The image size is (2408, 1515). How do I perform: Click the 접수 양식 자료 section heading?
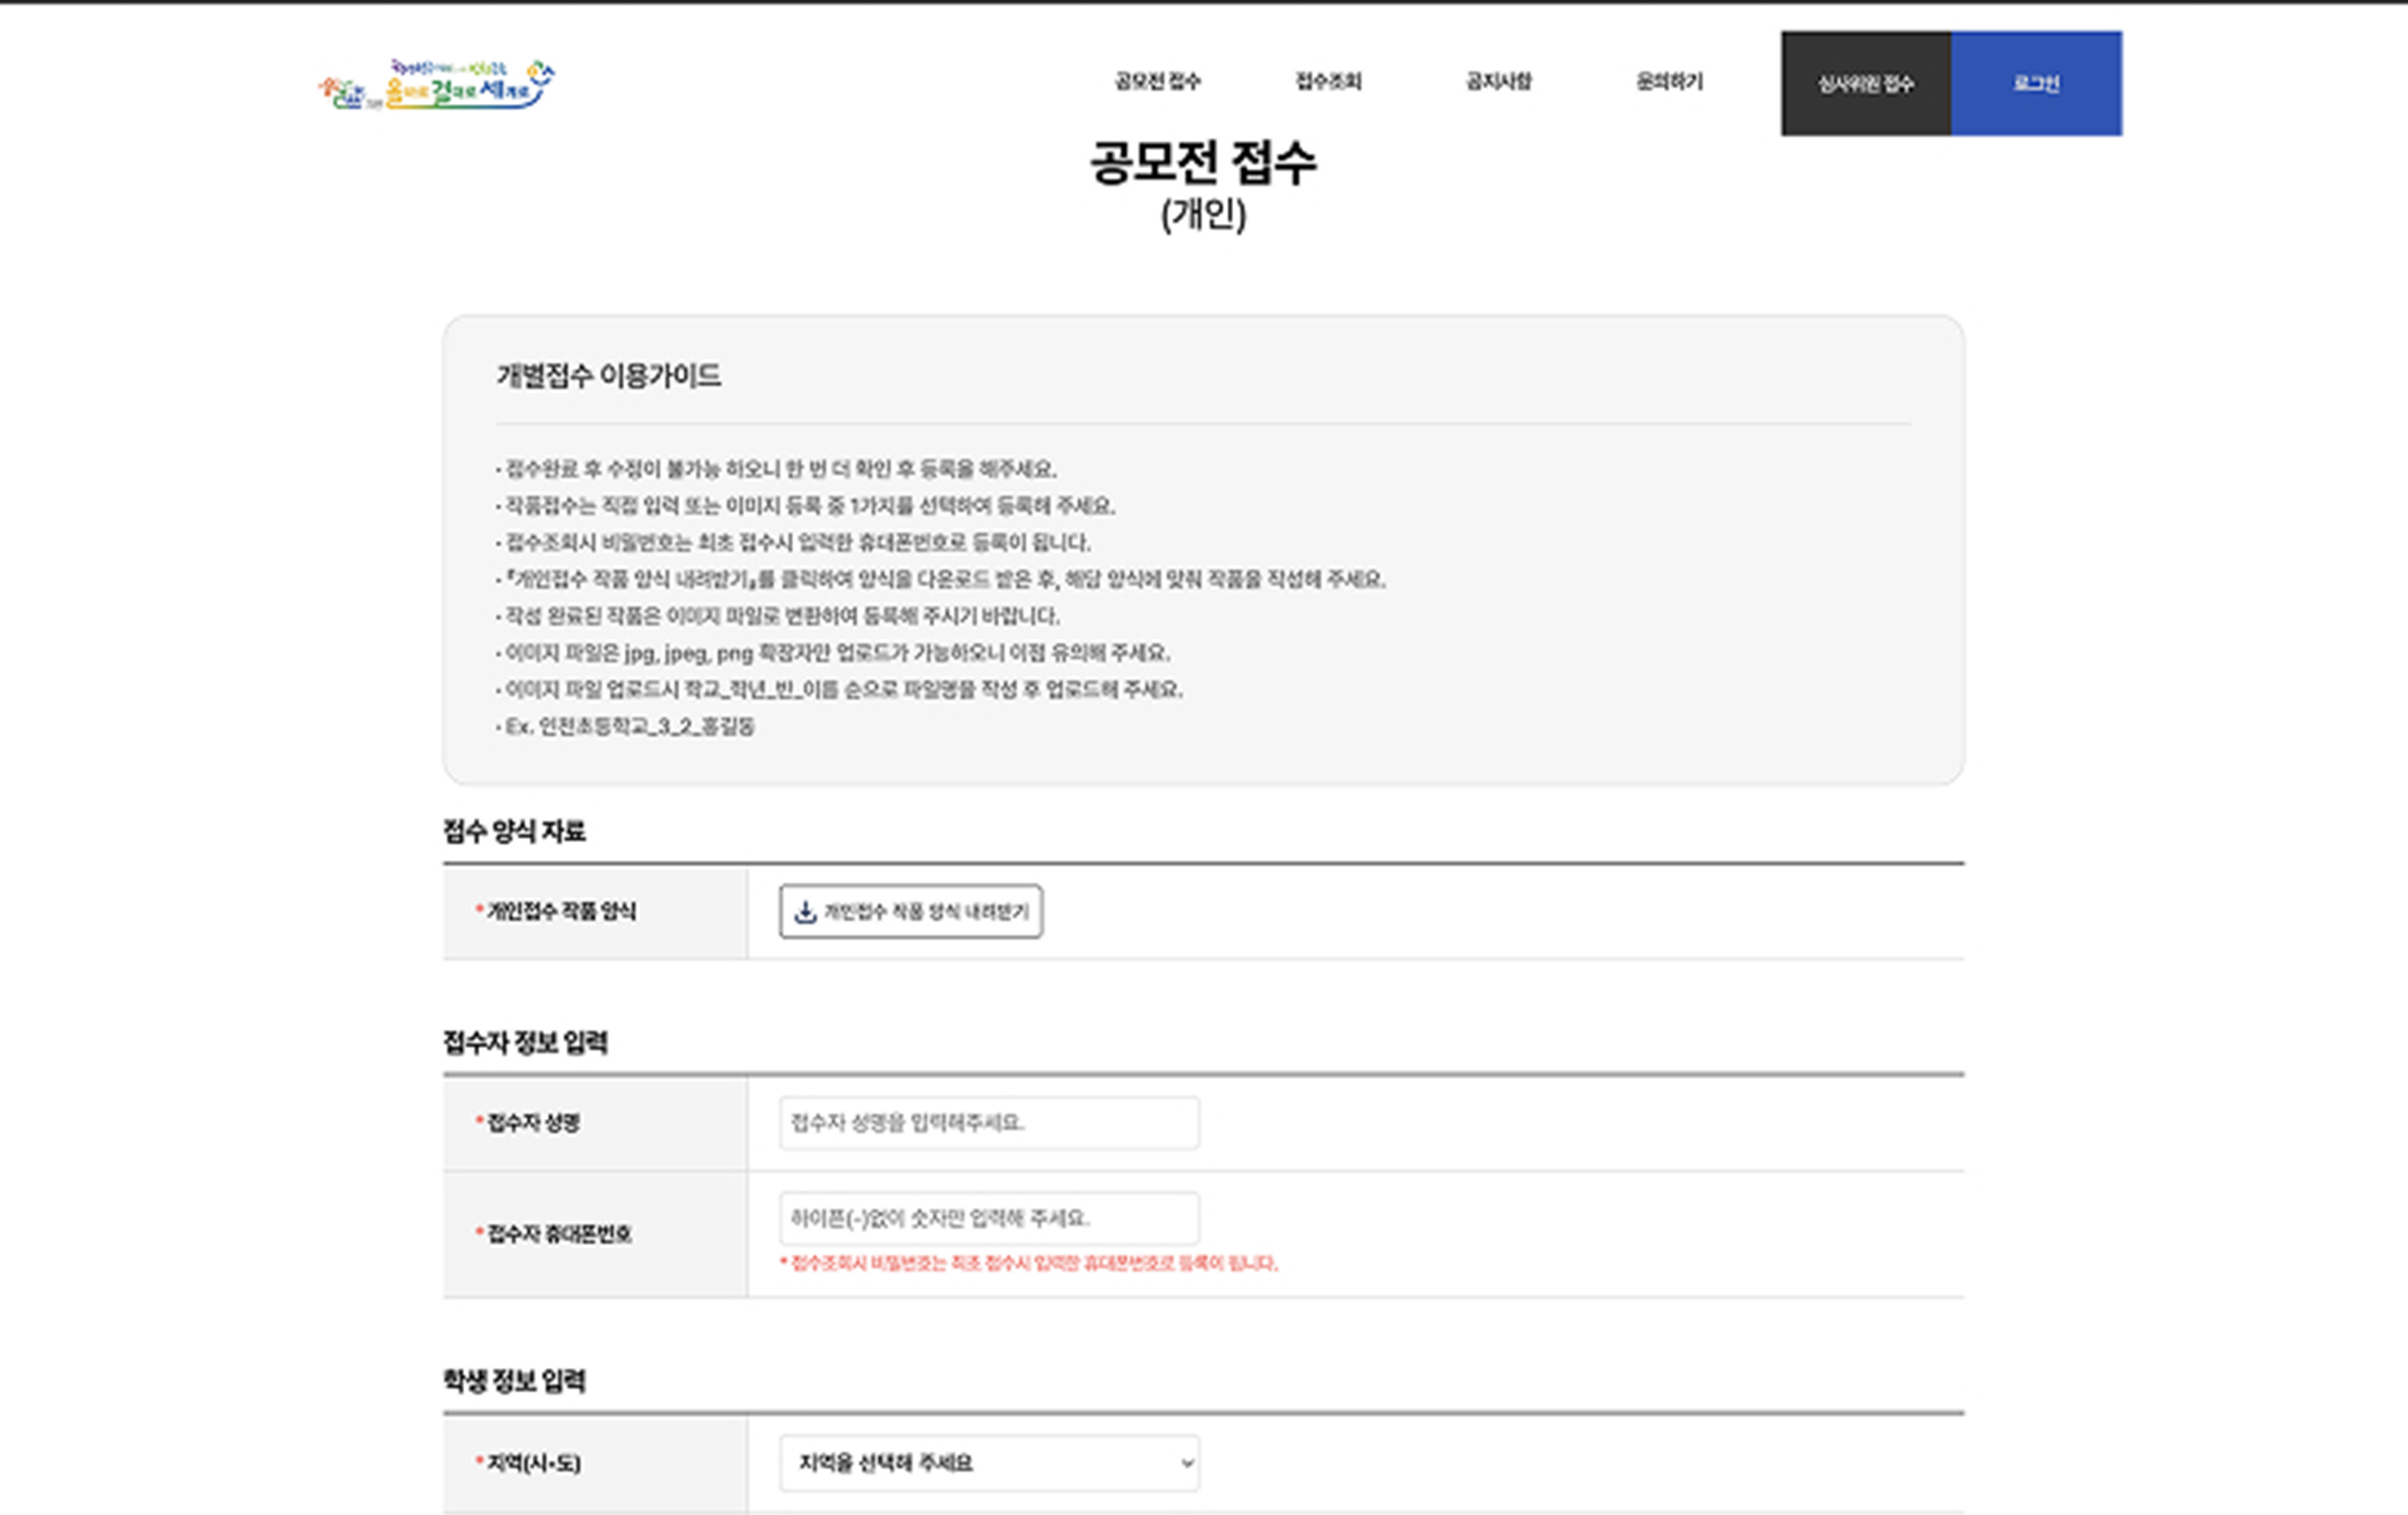pyautogui.click(x=514, y=831)
